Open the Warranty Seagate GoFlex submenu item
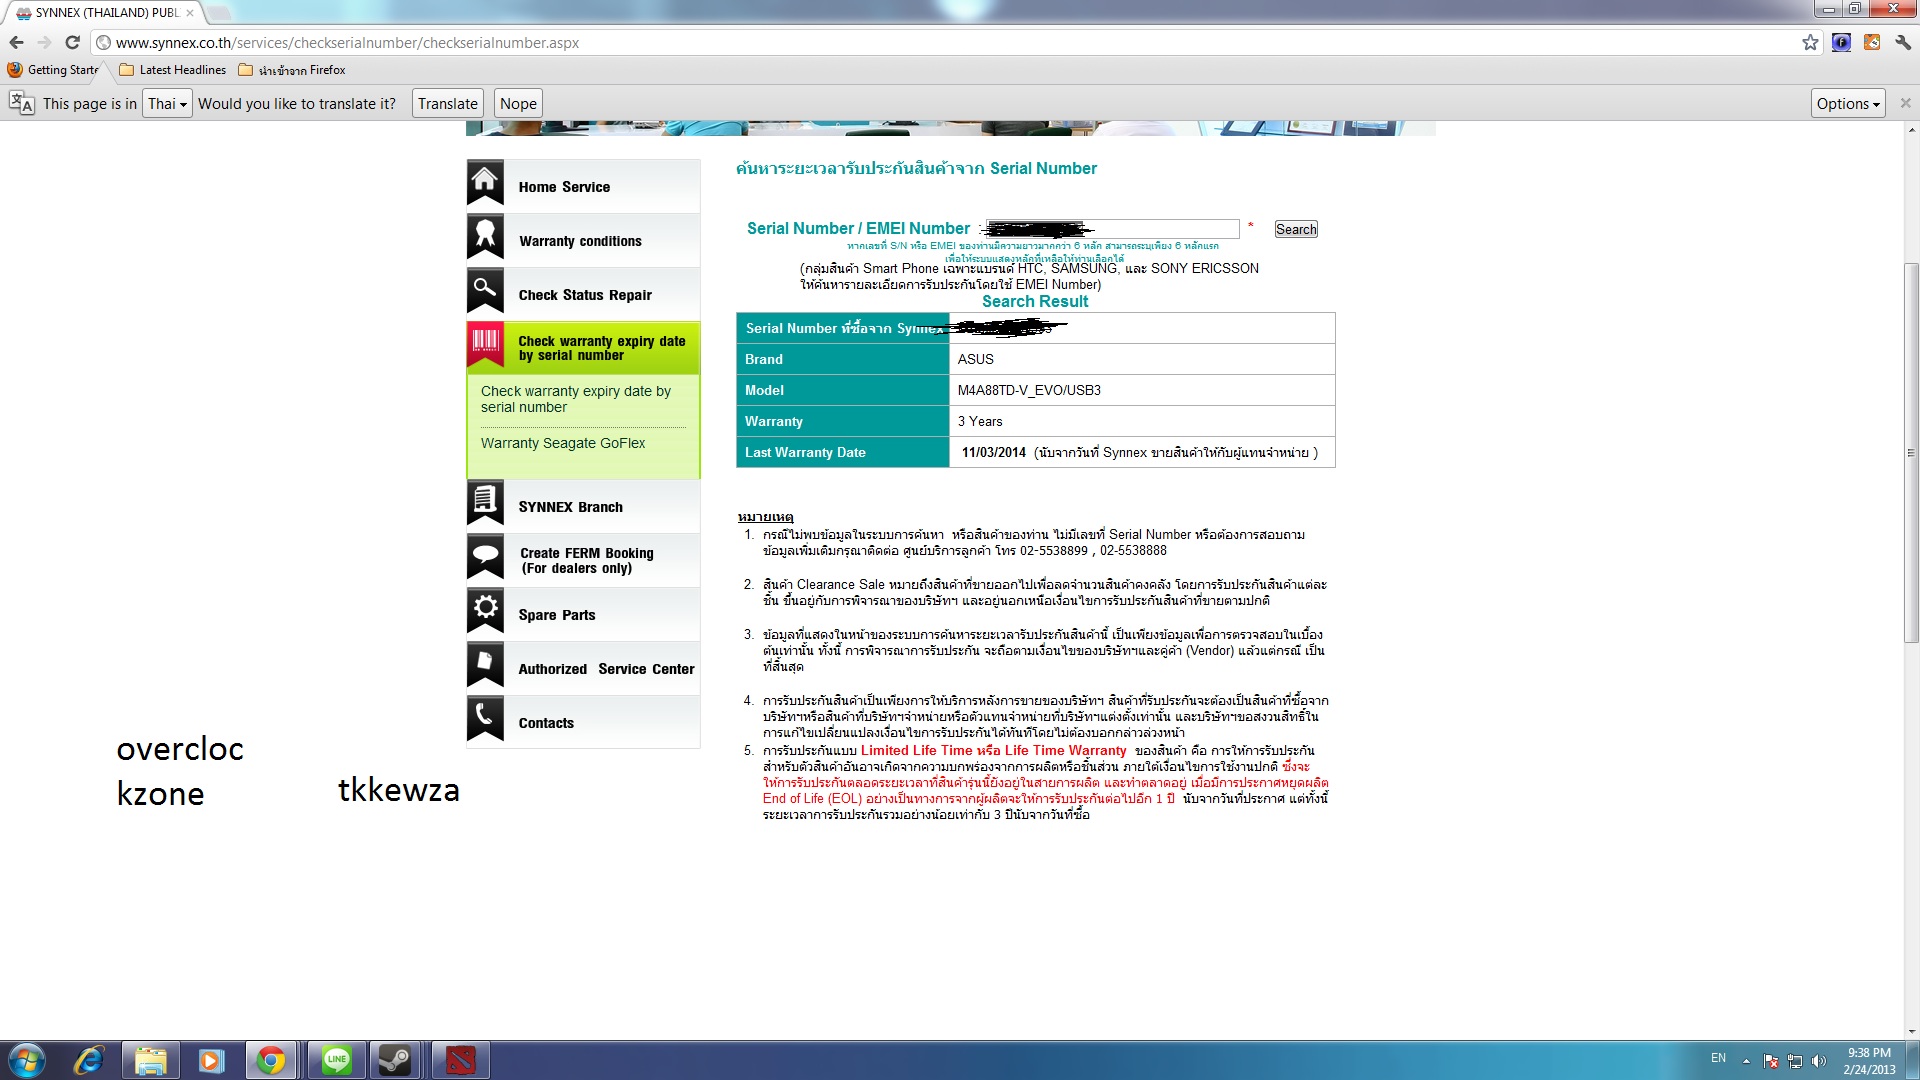Viewport: 1920px width, 1080px height. click(x=562, y=443)
